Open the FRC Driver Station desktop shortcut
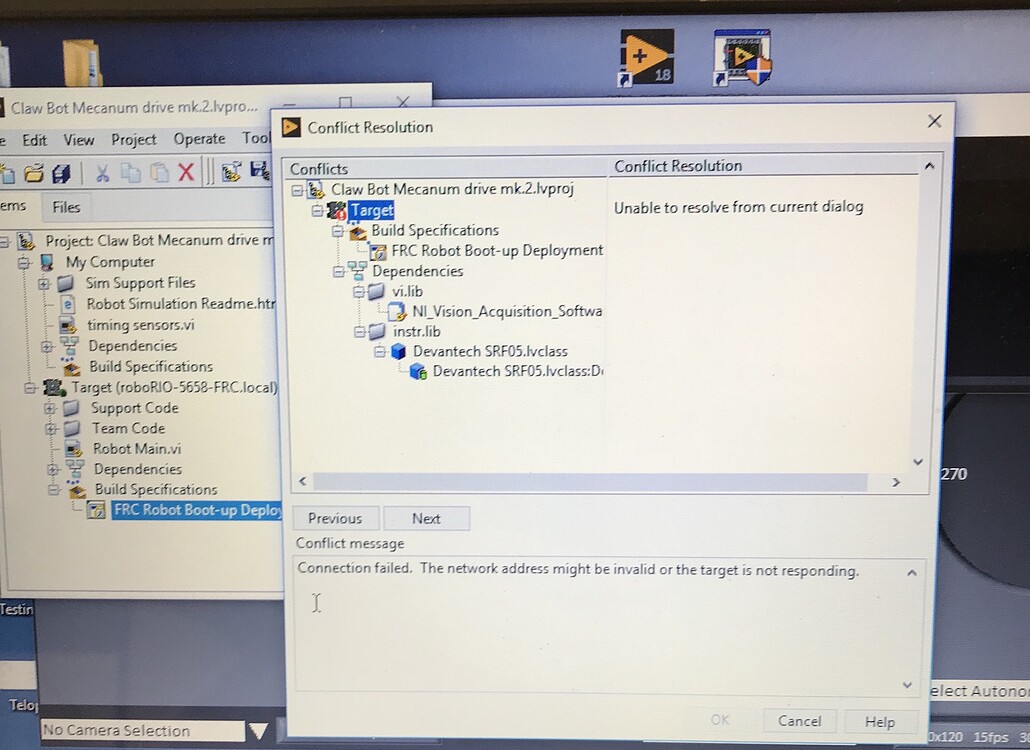Viewport: 1030px width, 750px height. click(742, 57)
